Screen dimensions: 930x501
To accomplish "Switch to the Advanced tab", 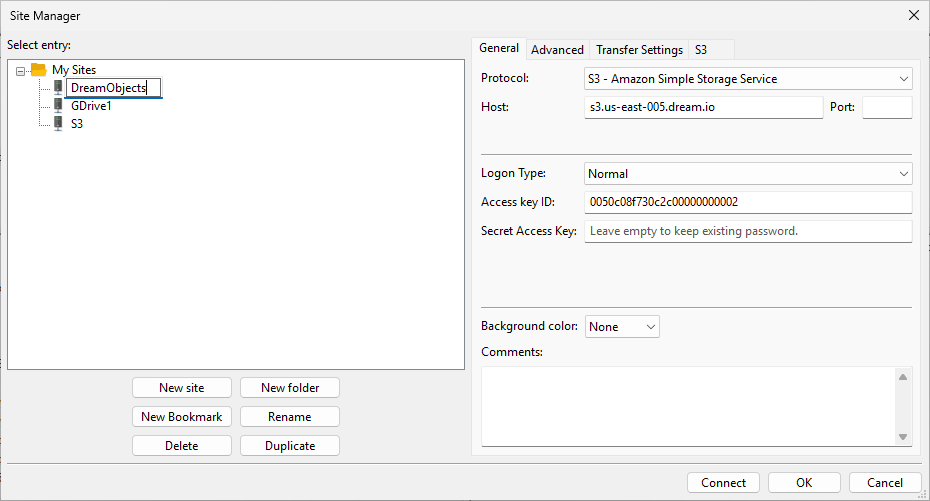I will point(557,50).
